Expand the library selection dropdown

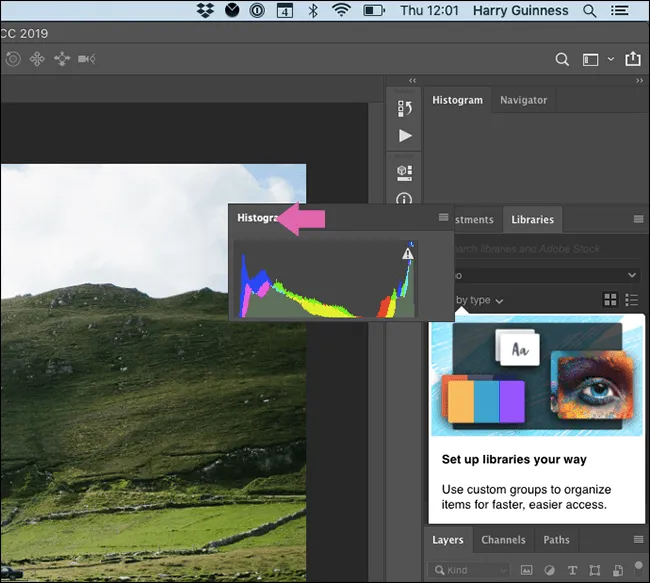point(631,275)
